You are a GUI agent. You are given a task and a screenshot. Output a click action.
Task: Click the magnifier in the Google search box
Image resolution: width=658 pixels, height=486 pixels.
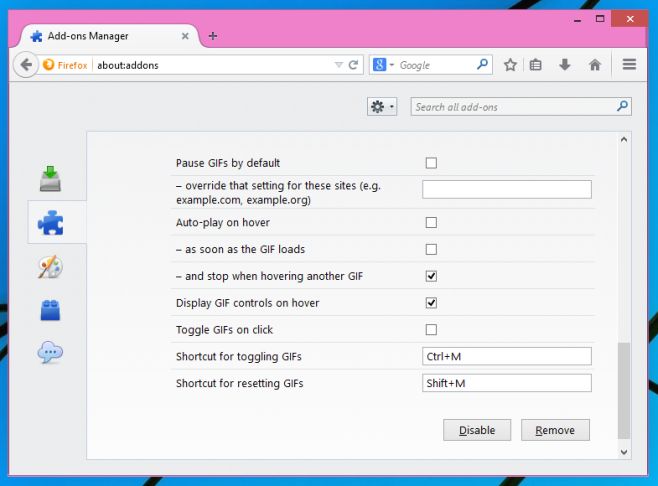tap(483, 64)
